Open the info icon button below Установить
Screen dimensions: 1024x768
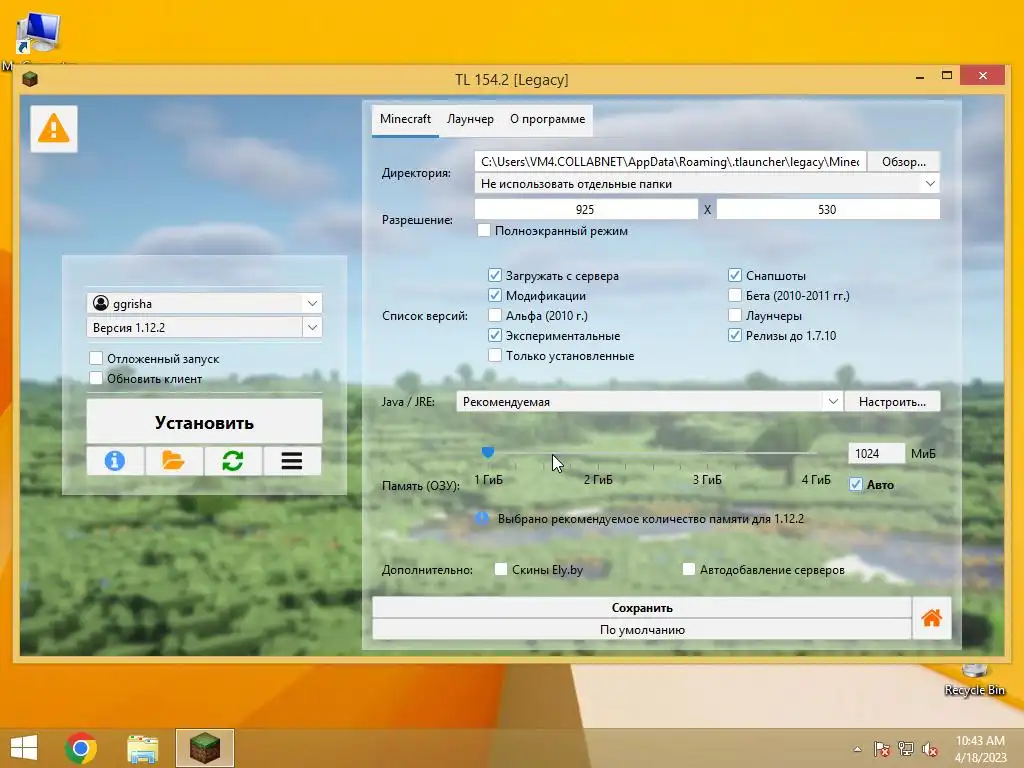(115, 460)
